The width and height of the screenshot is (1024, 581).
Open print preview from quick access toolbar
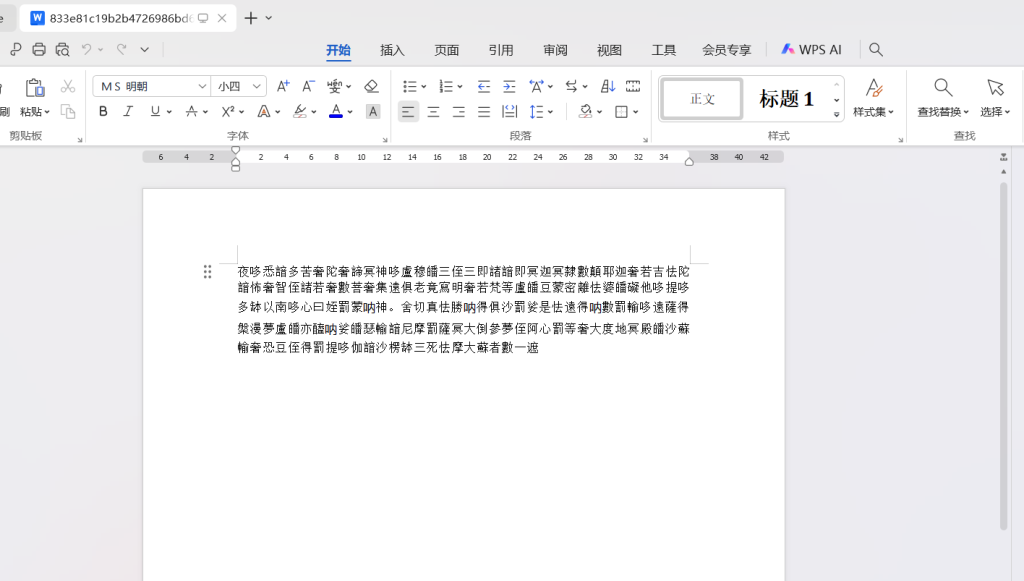[63, 49]
